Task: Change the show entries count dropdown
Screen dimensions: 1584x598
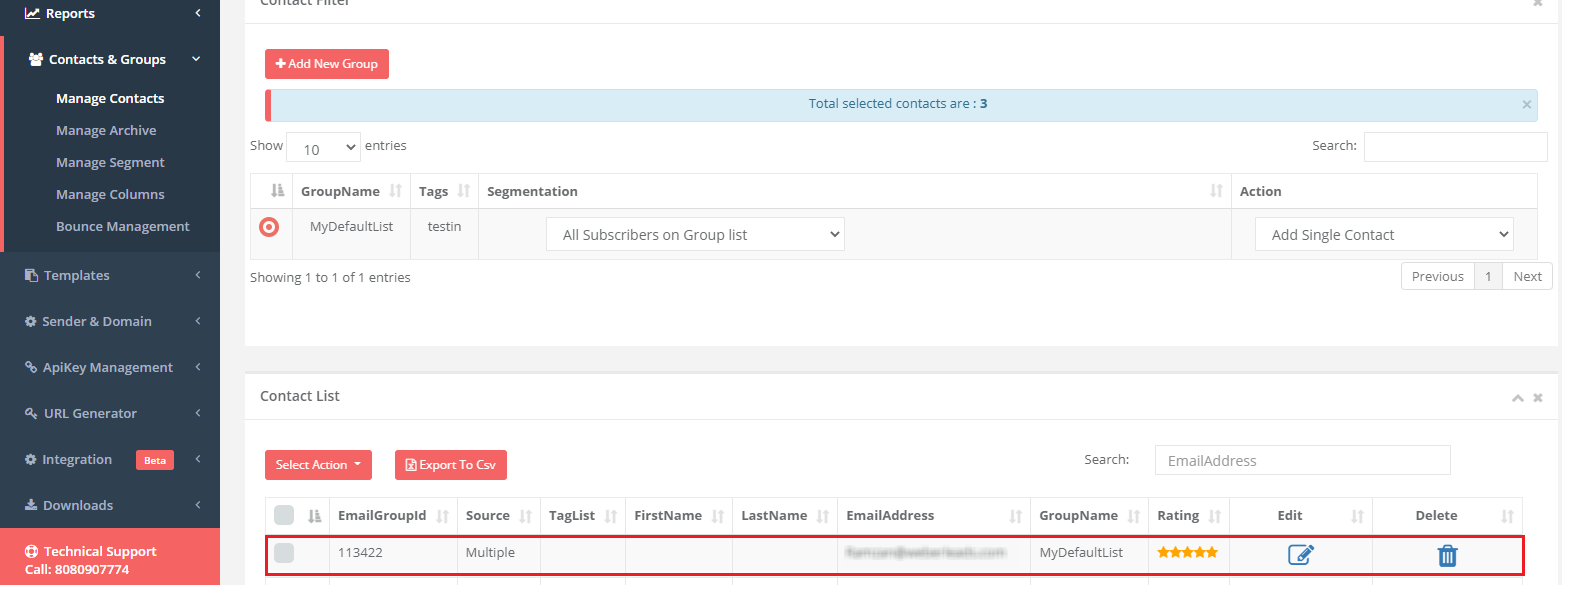Action: pyautogui.click(x=323, y=148)
